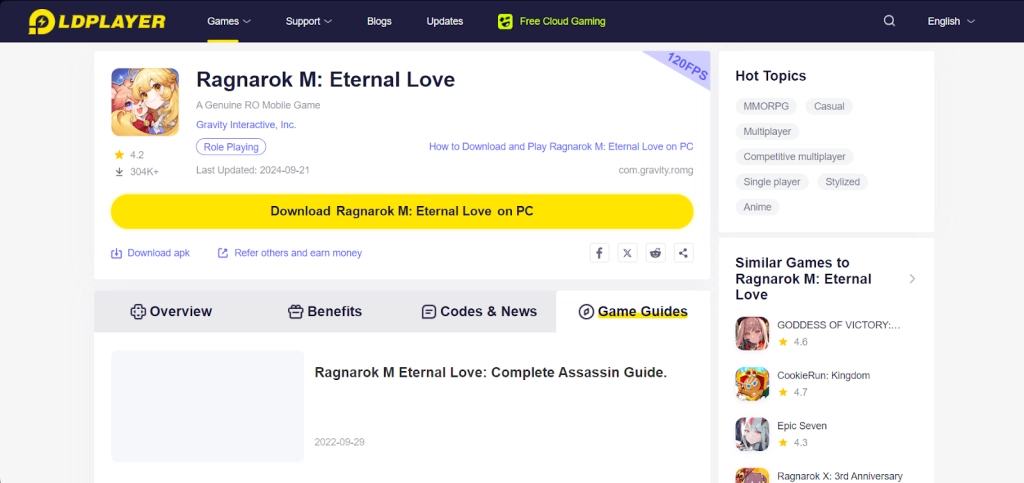
Task: Open the English language selector
Action: click(950, 21)
